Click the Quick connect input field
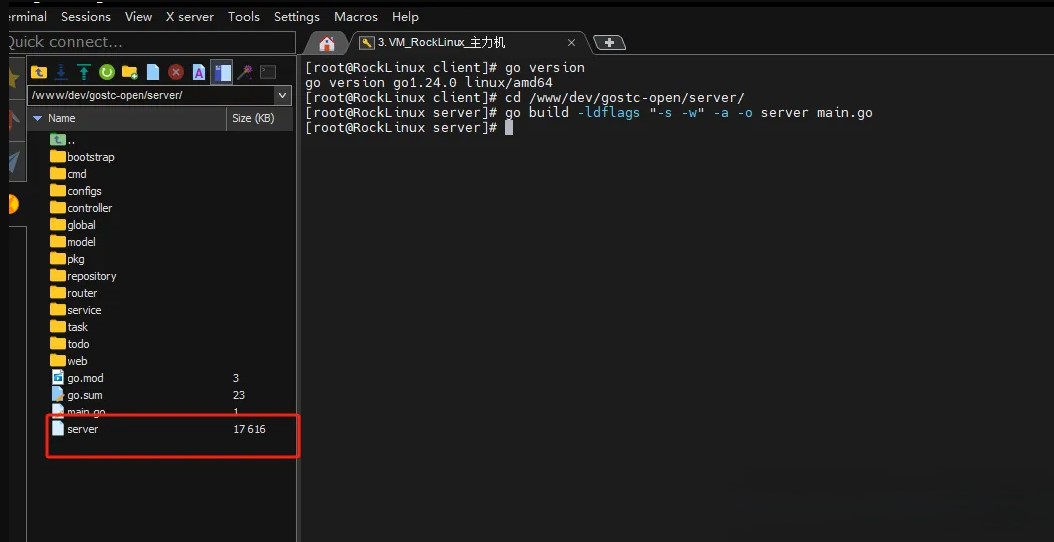 [148, 42]
